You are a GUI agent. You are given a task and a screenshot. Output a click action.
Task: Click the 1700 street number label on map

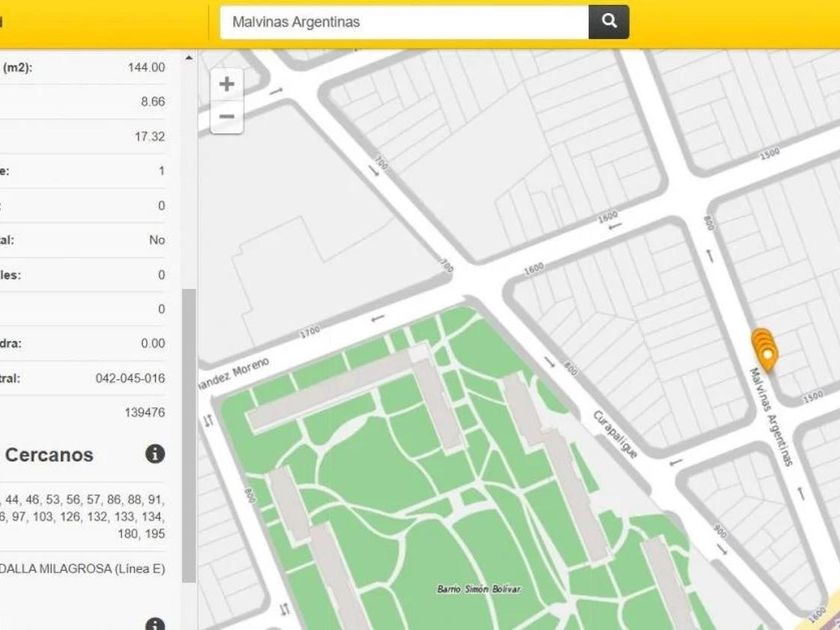(x=310, y=332)
